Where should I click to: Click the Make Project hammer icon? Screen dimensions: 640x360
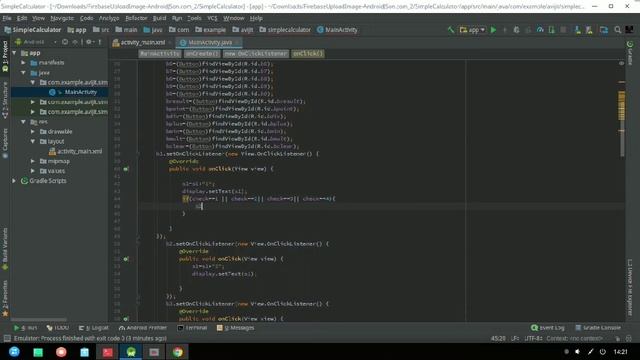pos(451,30)
